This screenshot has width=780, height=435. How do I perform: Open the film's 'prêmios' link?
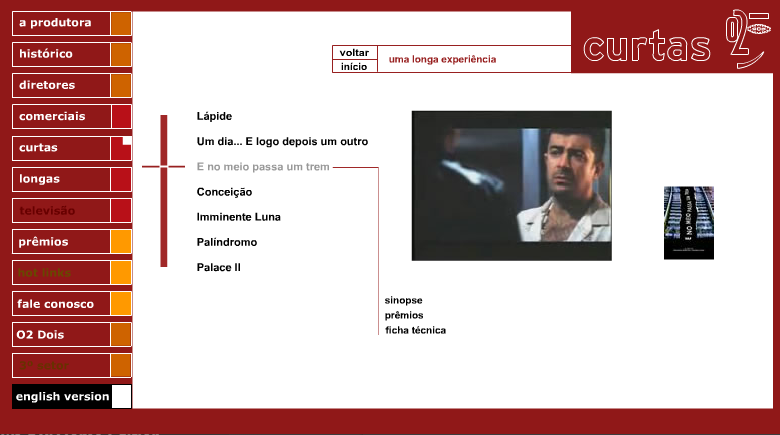[x=404, y=315]
